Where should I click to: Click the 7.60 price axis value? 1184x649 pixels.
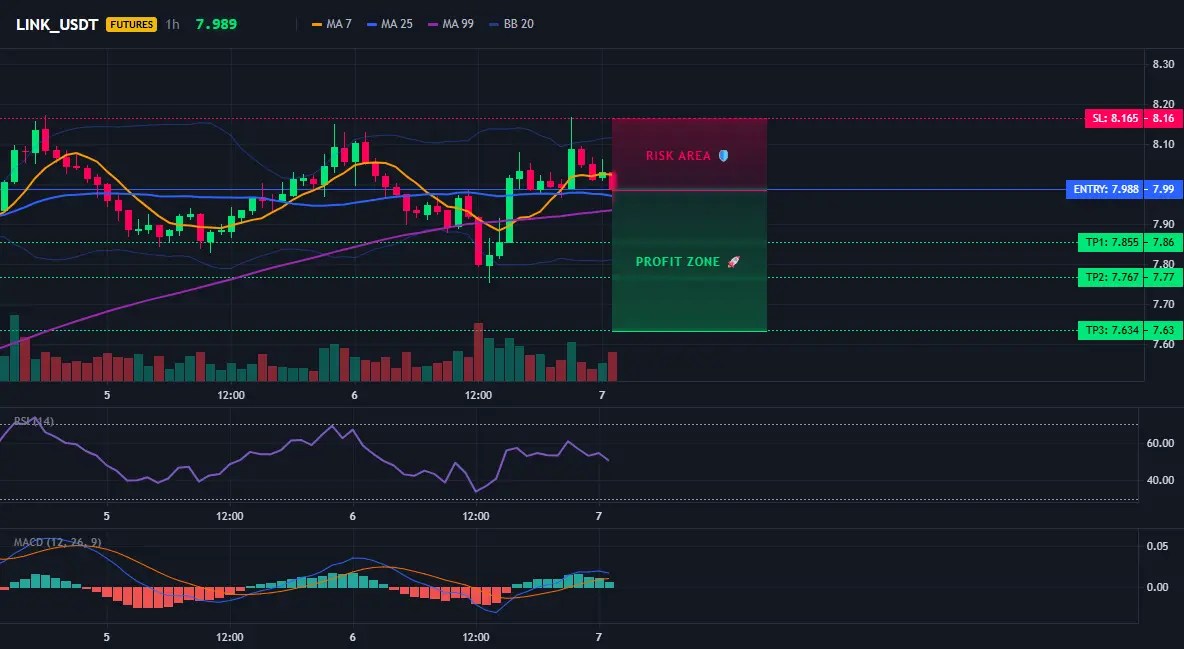1163,345
